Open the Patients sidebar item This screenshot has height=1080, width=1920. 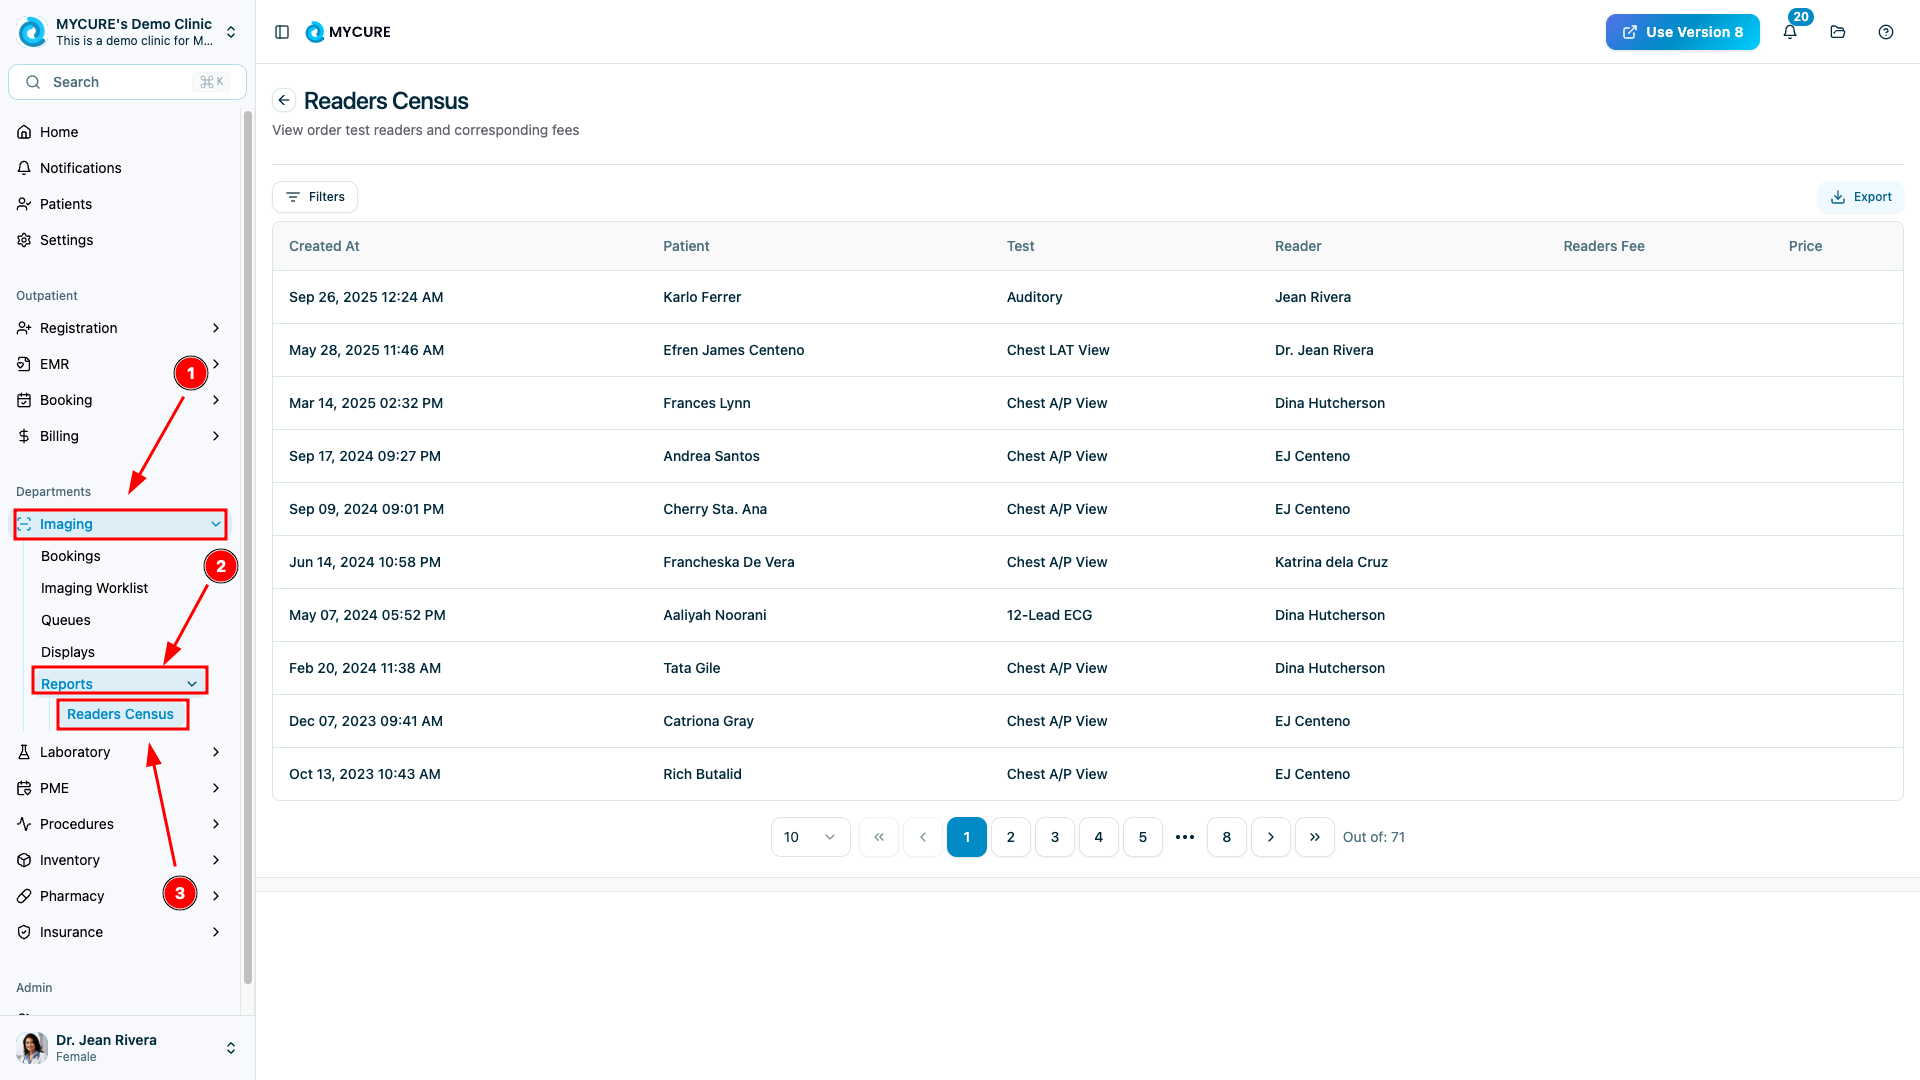tap(66, 204)
